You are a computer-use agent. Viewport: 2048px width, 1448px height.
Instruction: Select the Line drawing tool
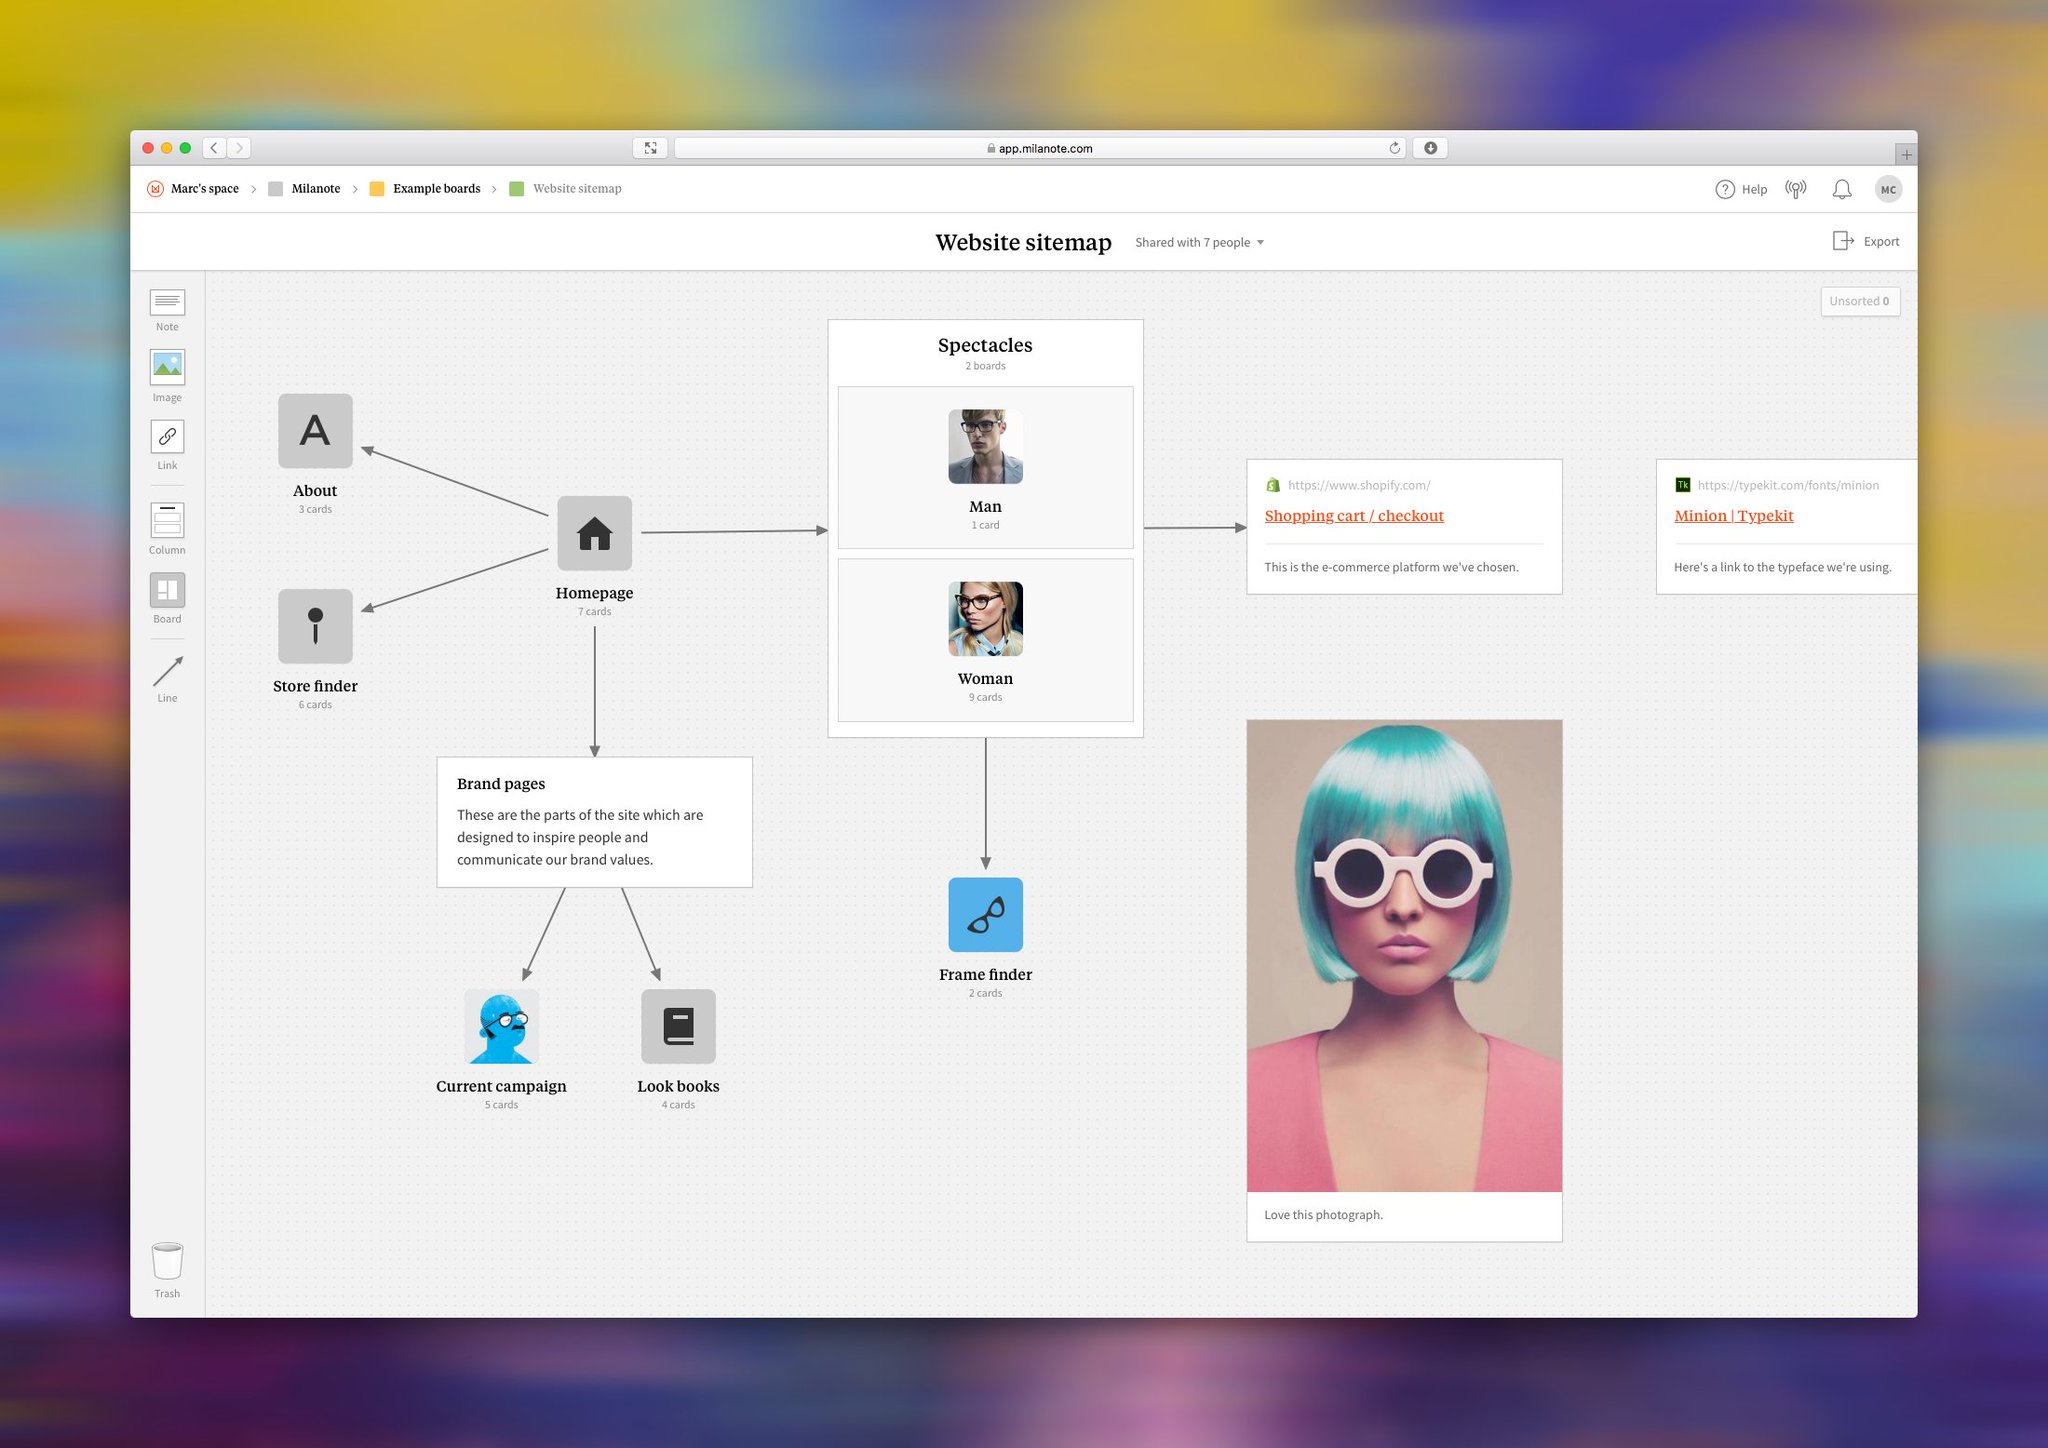pos(167,671)
